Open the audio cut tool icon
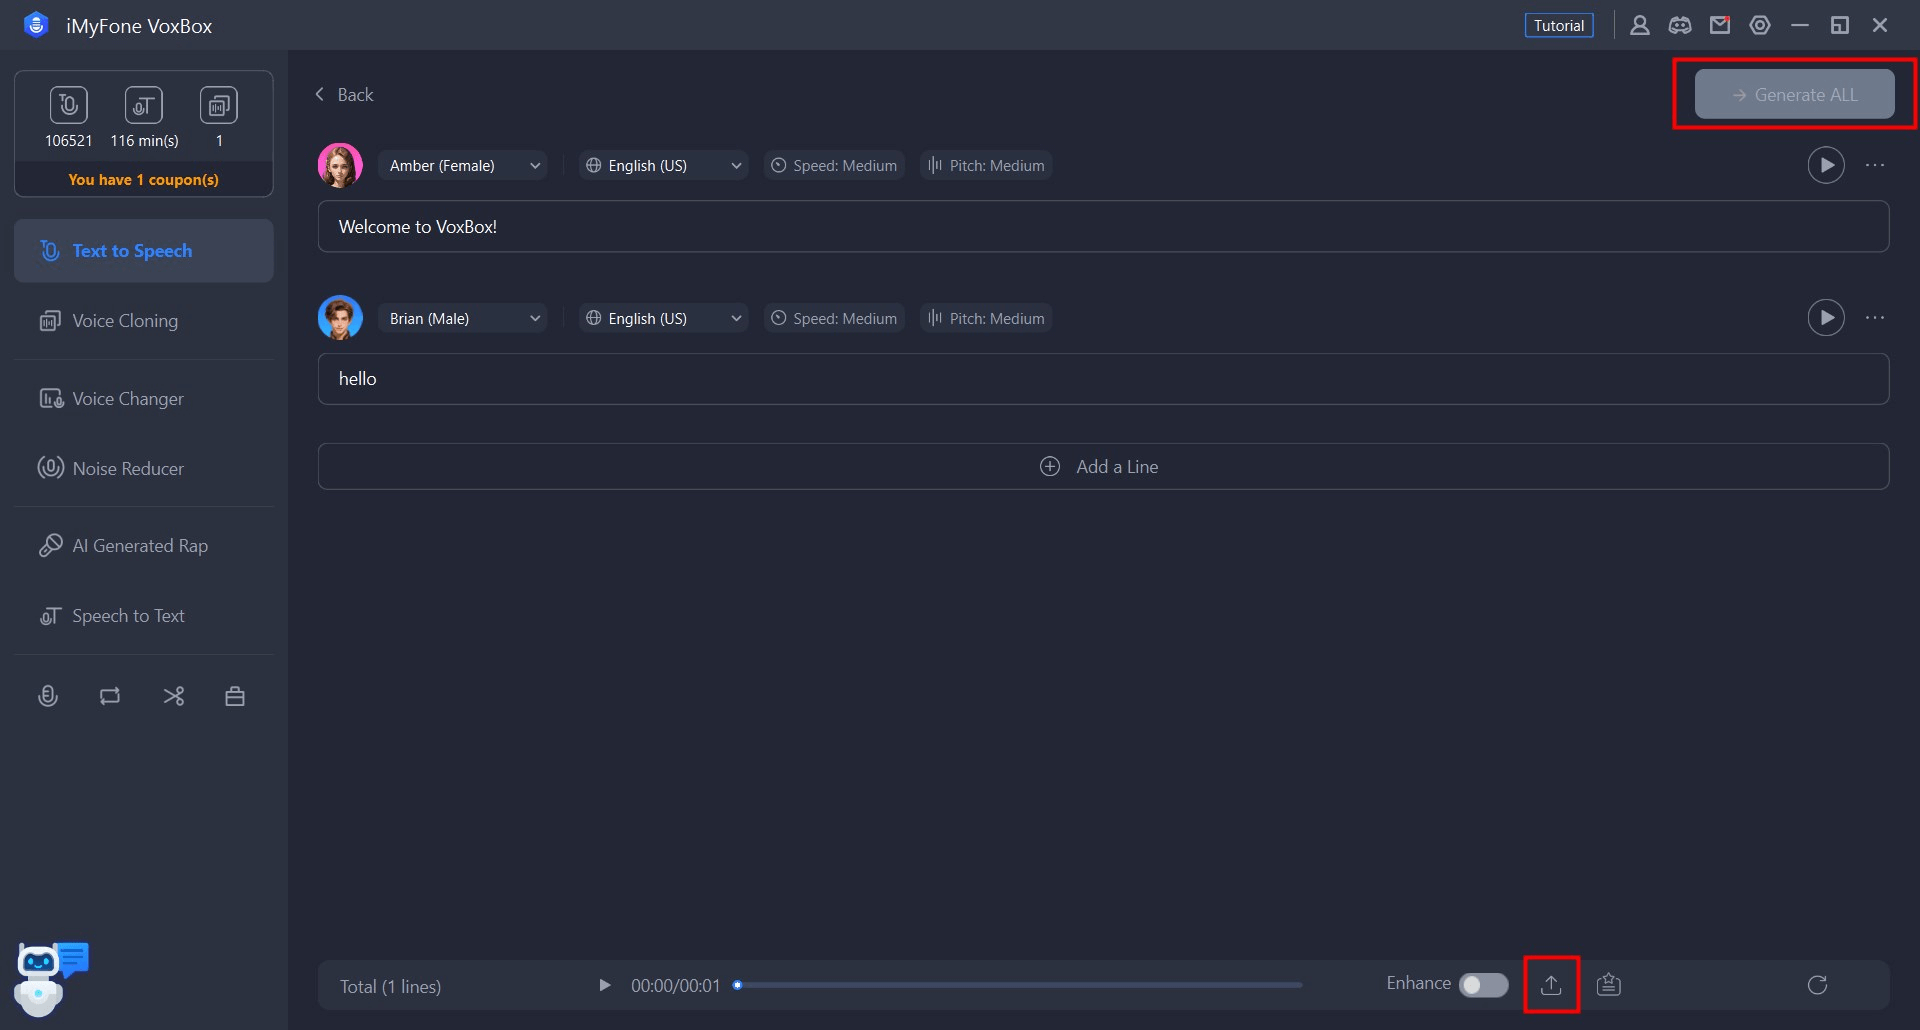This screenshot has width=1920, height=1030. (x=173, y=696)
